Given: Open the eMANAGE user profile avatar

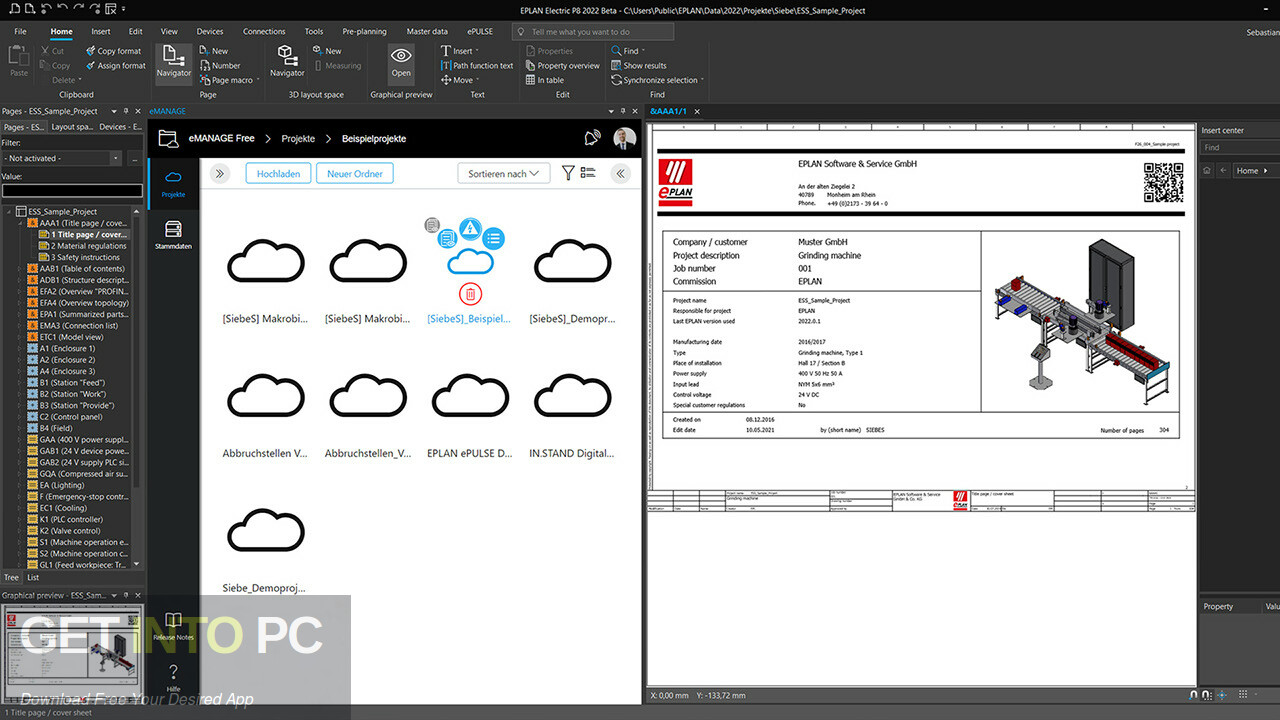Looking at the screenshot, I should (625, 139).
